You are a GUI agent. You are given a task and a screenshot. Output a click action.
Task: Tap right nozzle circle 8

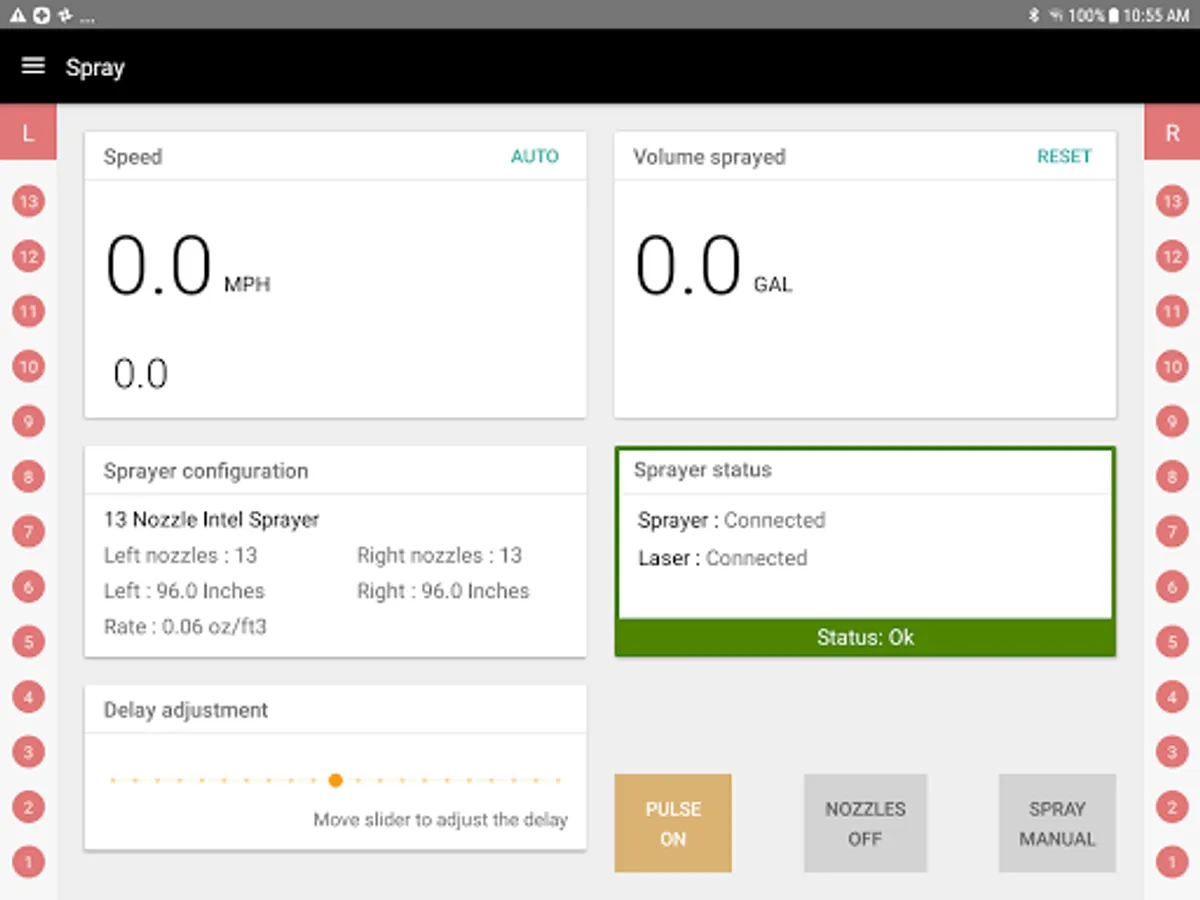click(x=1172, y=477)
